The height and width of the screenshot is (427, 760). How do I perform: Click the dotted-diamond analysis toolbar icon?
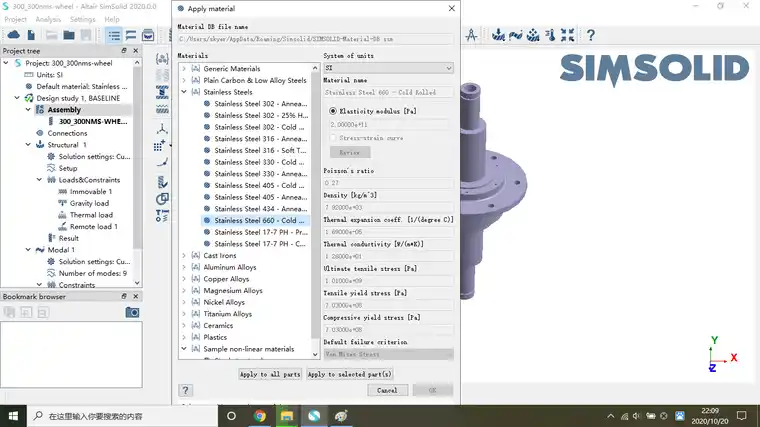click(533, 35)
